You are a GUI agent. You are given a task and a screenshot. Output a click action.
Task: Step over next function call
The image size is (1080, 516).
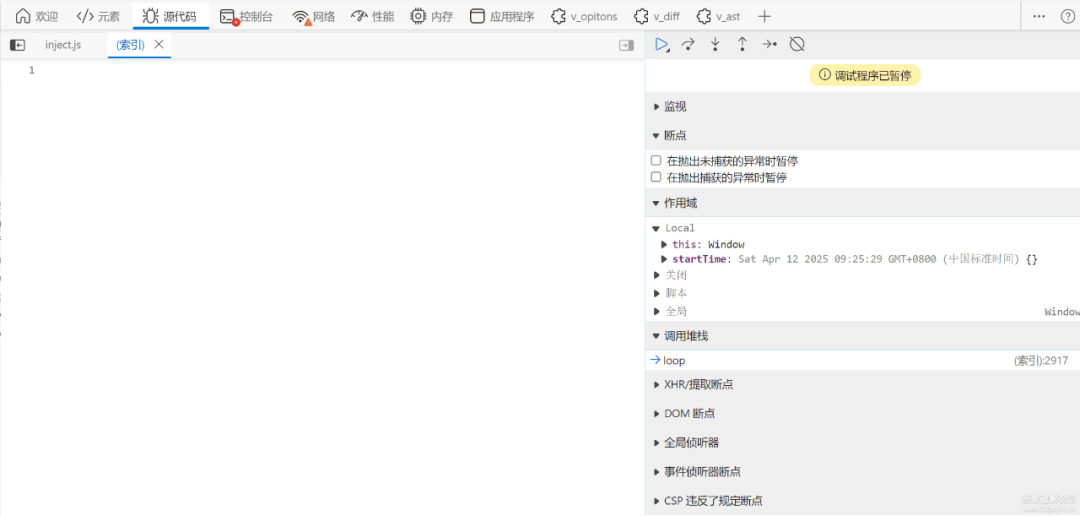pos(687,45)
